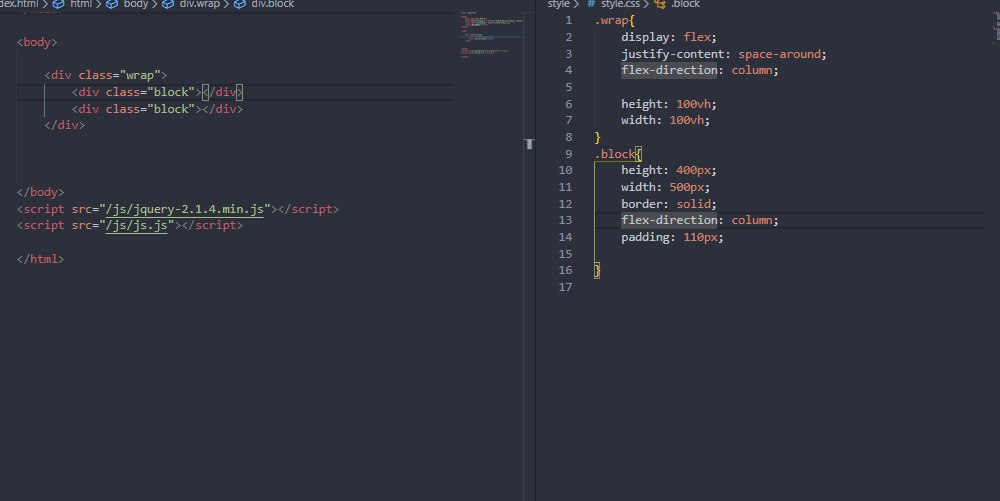
Task: Click flex-direction: column on line 13
Action: [x=700, y=220]
